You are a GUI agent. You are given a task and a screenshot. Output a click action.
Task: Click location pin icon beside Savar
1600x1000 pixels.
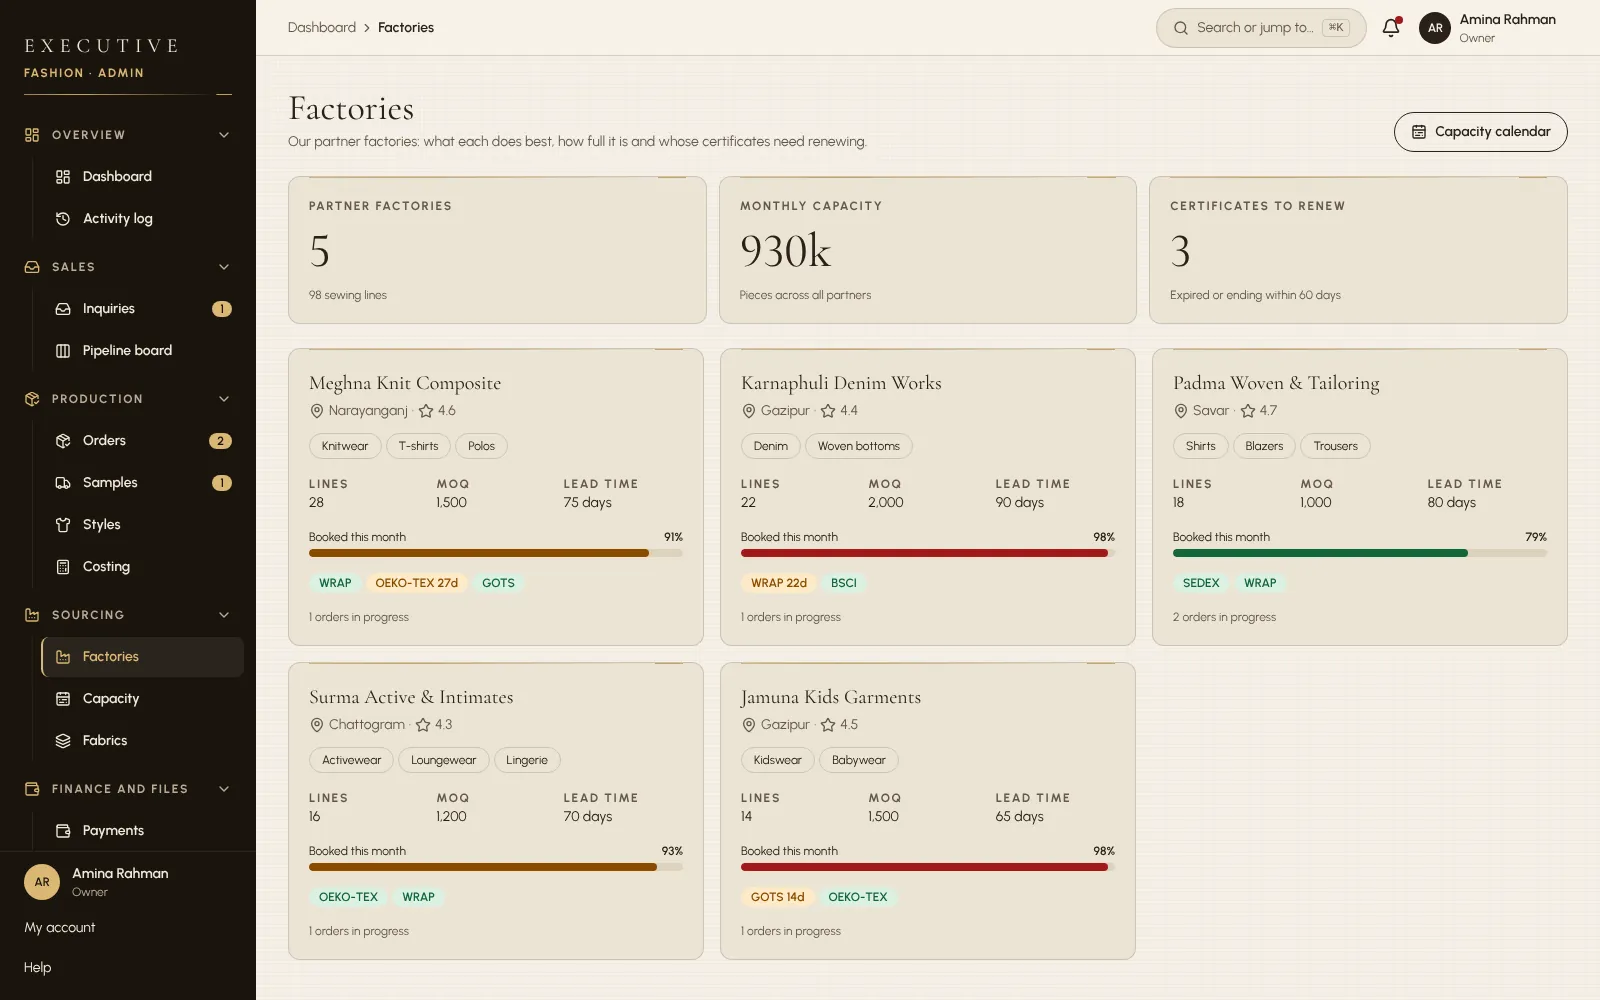coord(1181,411)
